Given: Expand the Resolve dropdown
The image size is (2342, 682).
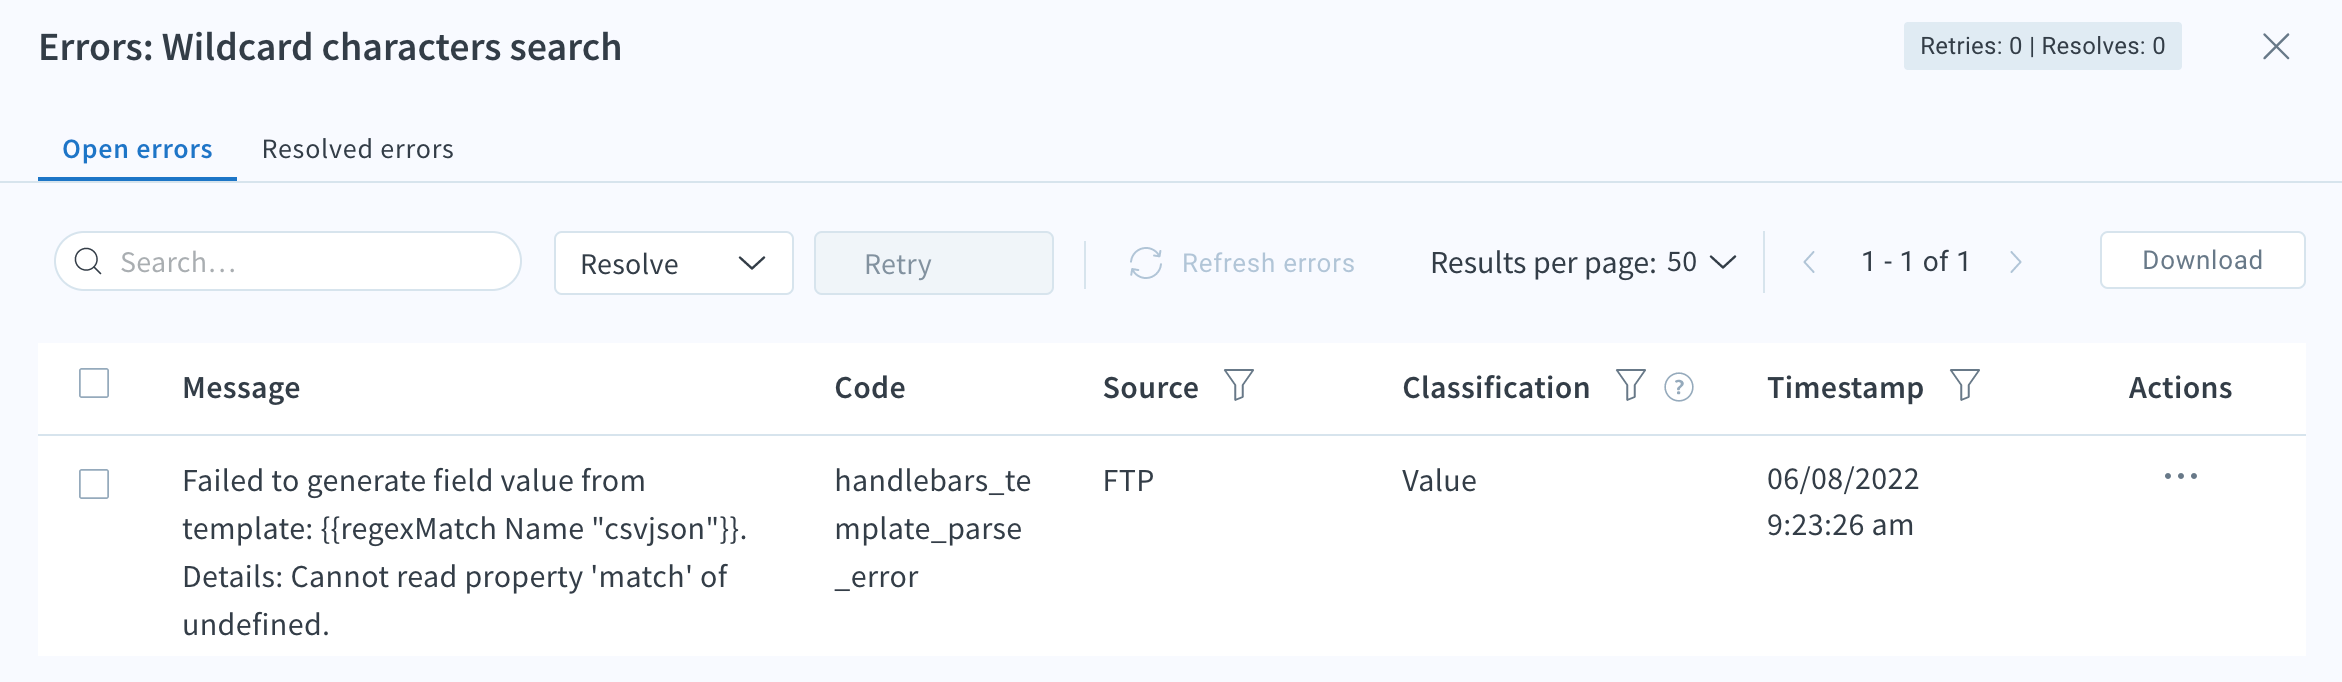Looking at the screenshot, I should [x=674, y=263].
